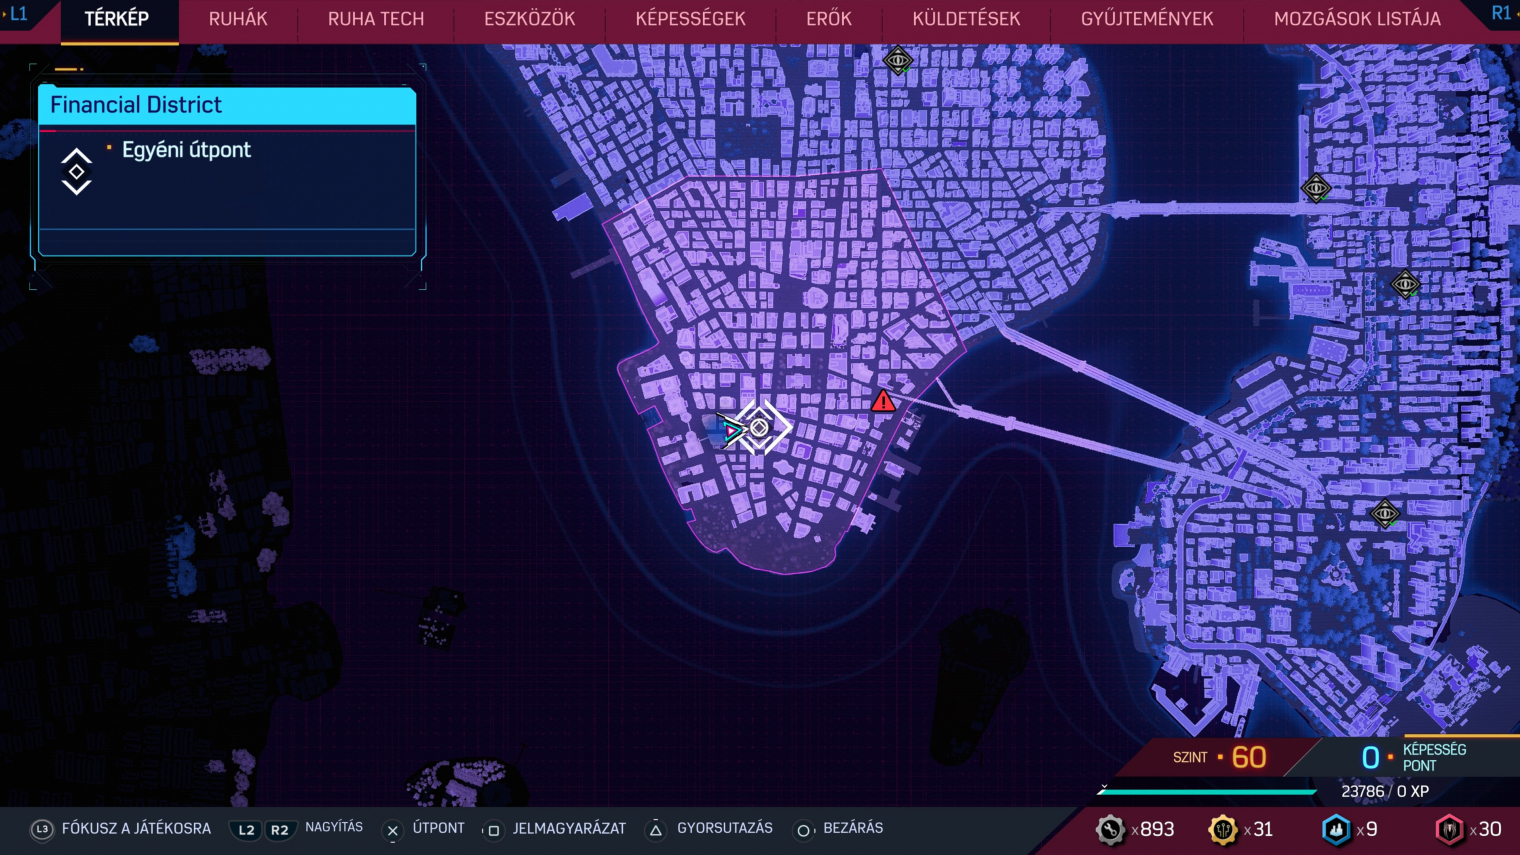This screenshot has width=1520, height=855.
Task: Open the MOZGÁSOK LISTÁJA tab
Action: tap(1357, 19)
